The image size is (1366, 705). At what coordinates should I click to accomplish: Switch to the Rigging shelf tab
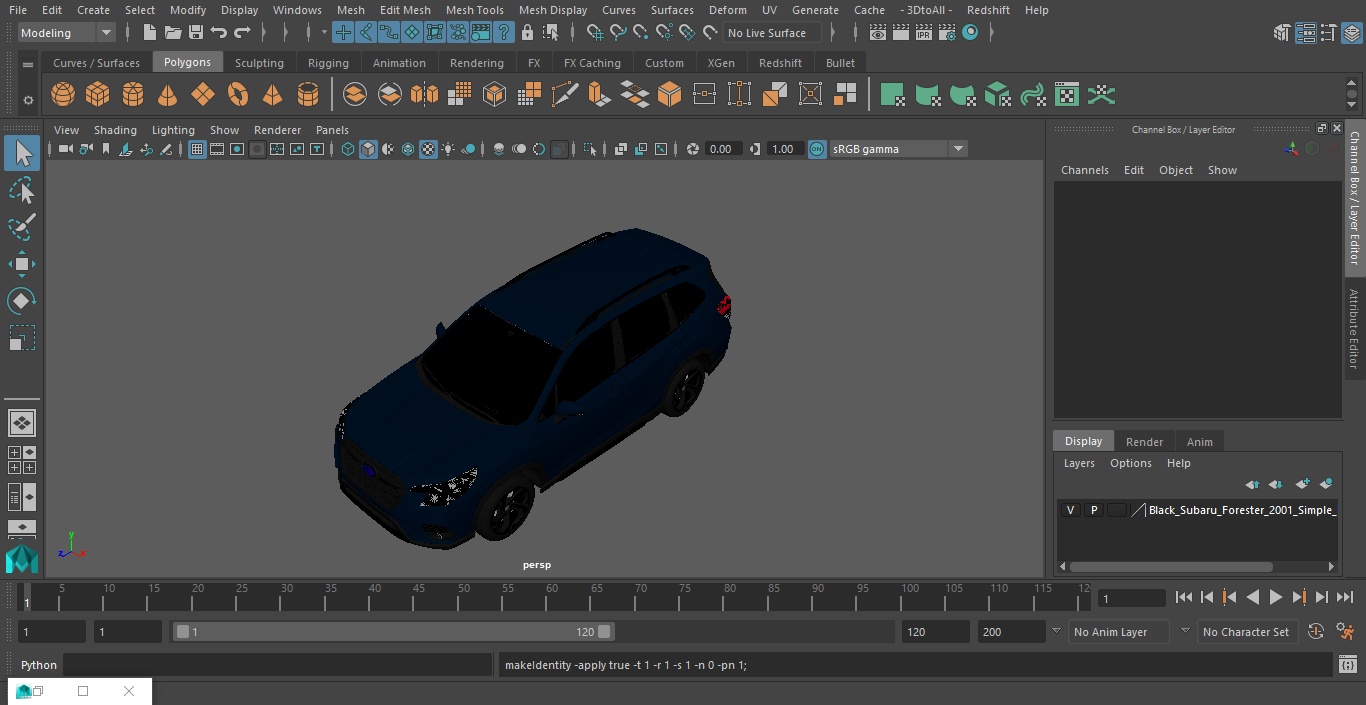(328, 63)
